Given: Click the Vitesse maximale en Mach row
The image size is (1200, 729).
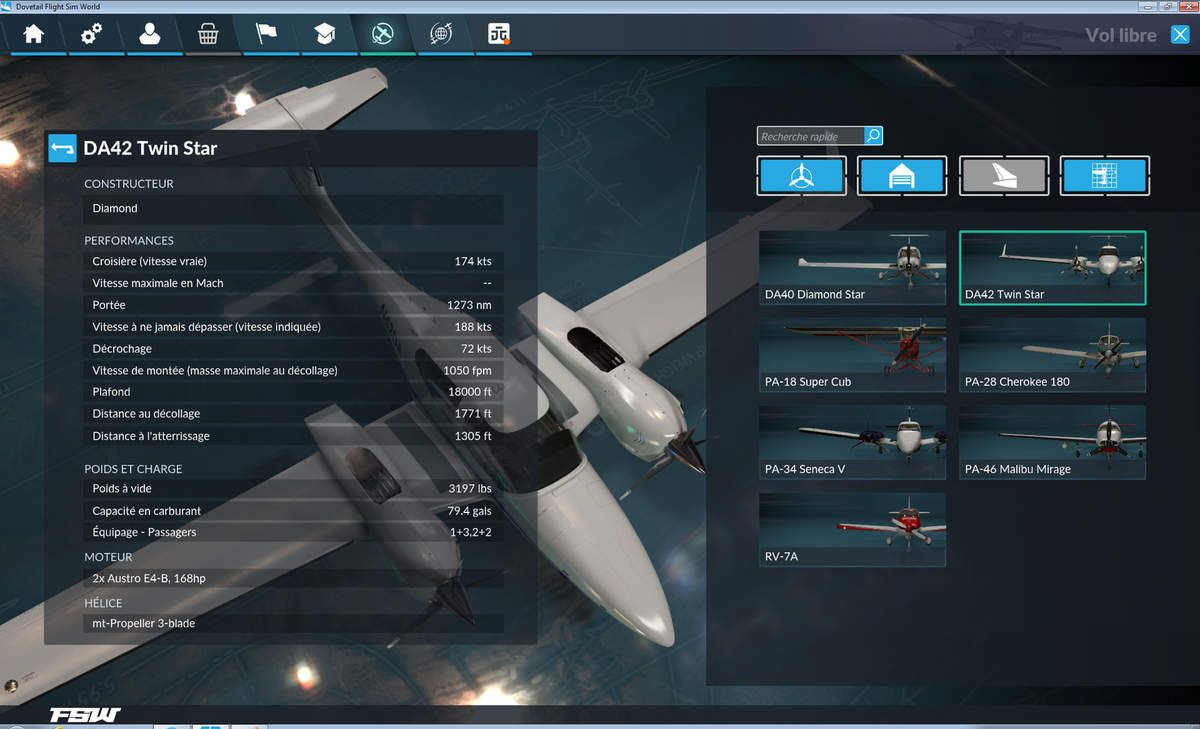Looking at the screenshot, I should (x=293, y=283).
